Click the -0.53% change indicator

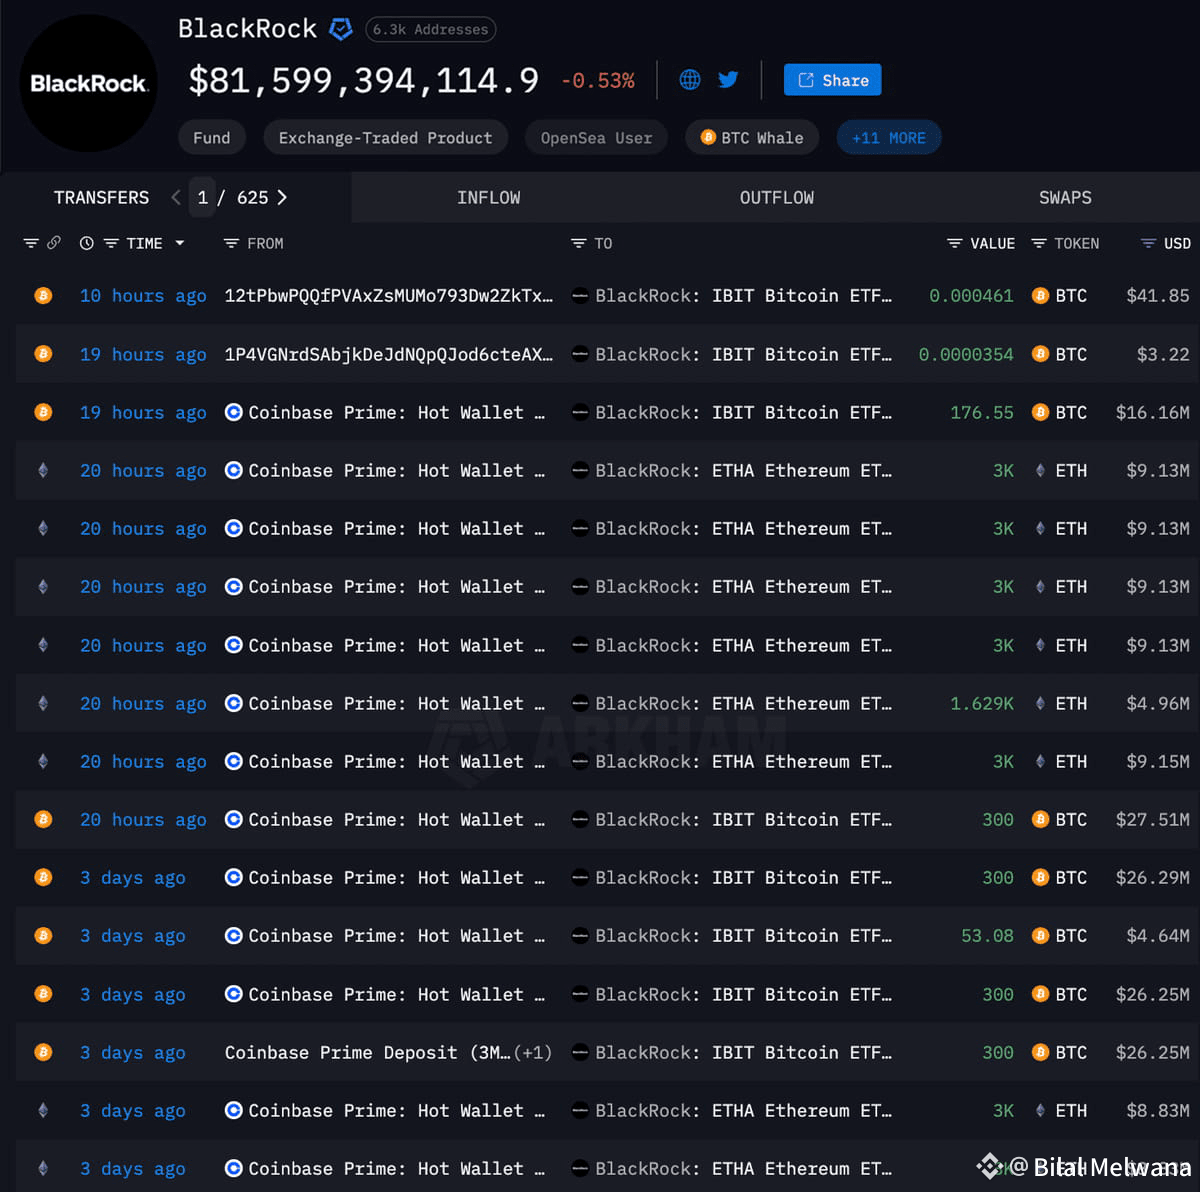point(598,80)
